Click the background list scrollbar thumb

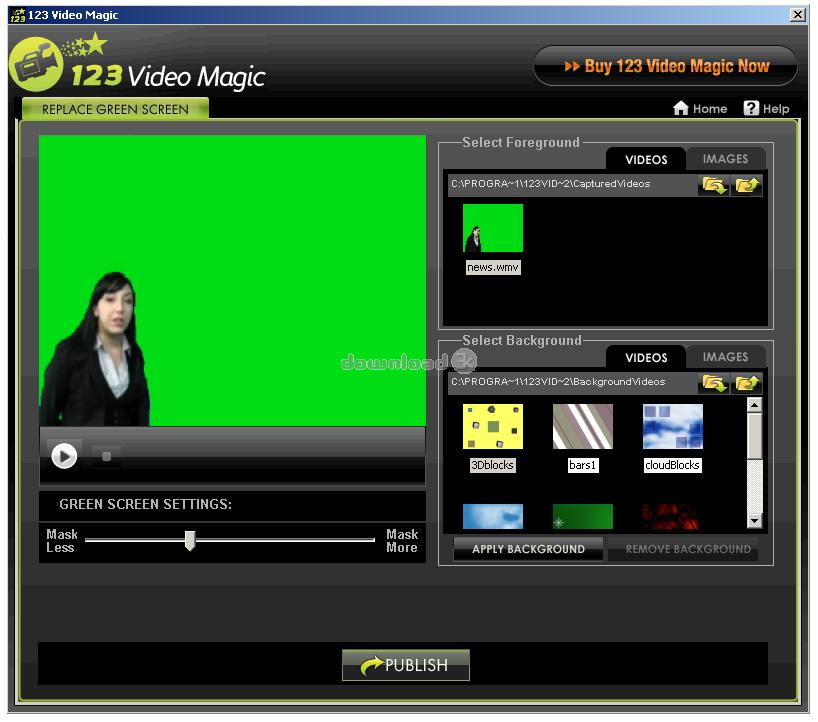pos(754,437)
